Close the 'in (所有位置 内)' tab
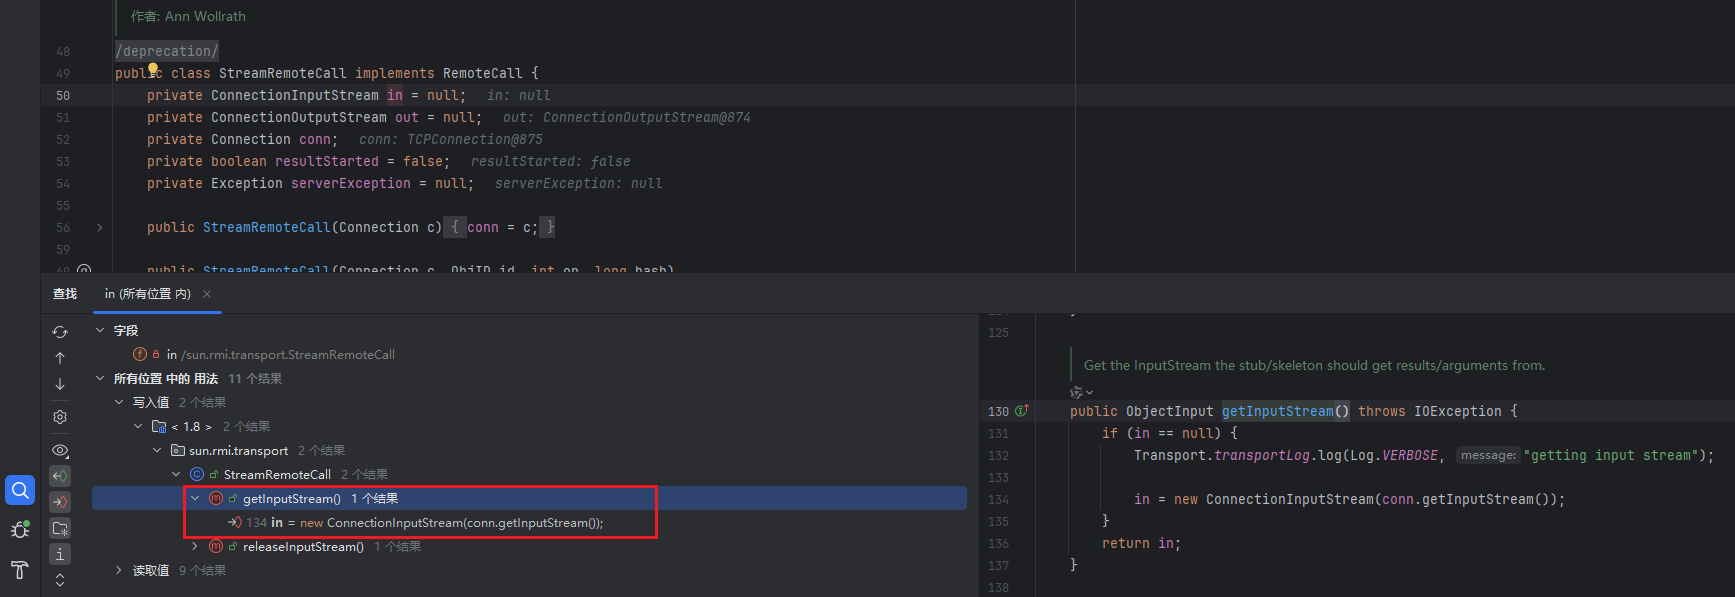 point(207,294)
